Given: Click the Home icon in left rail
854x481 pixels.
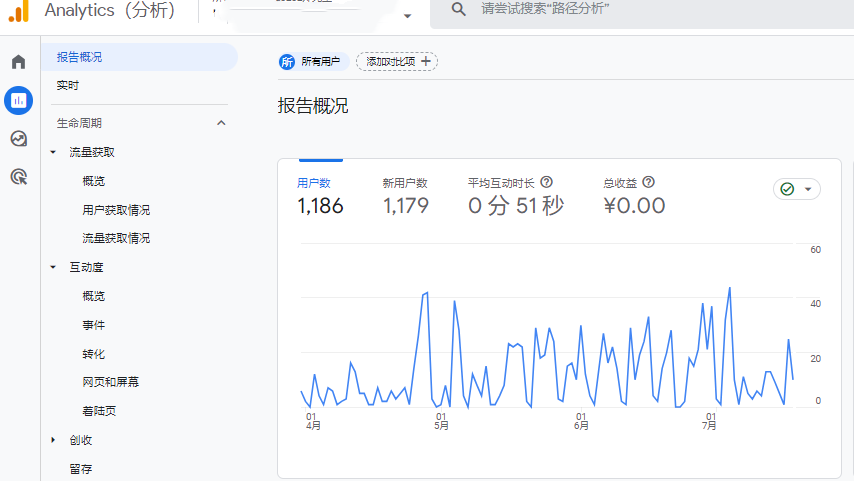Looking at the screenshot, I should coord(18,62).
